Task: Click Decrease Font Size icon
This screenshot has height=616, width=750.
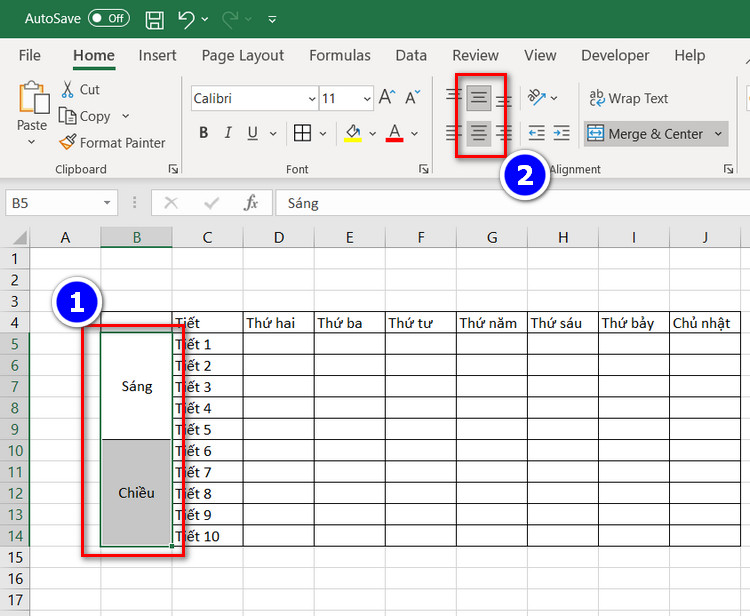Action: pos(413,97)
